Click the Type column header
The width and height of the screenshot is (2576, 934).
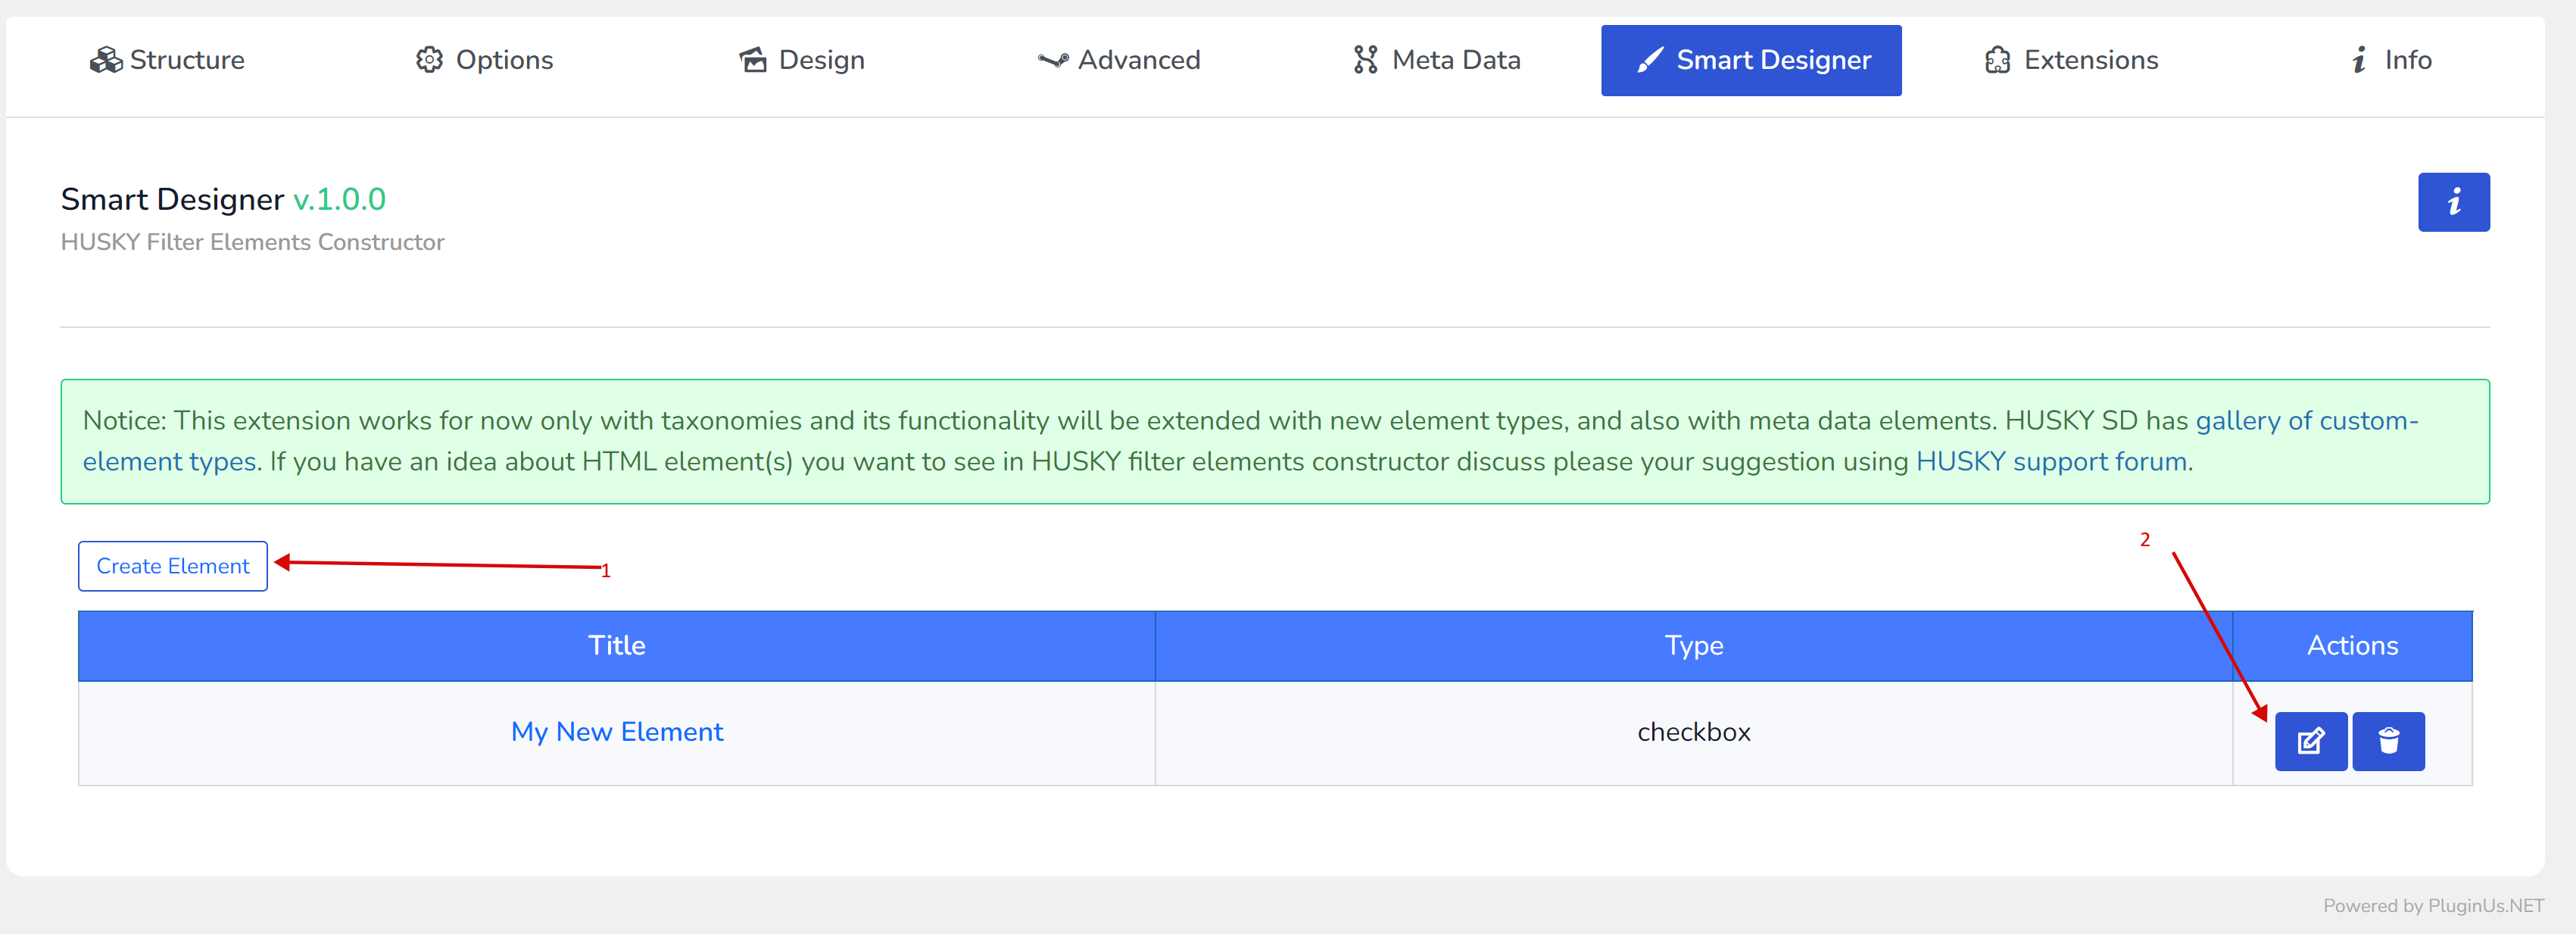click(x=1693, y=646)
